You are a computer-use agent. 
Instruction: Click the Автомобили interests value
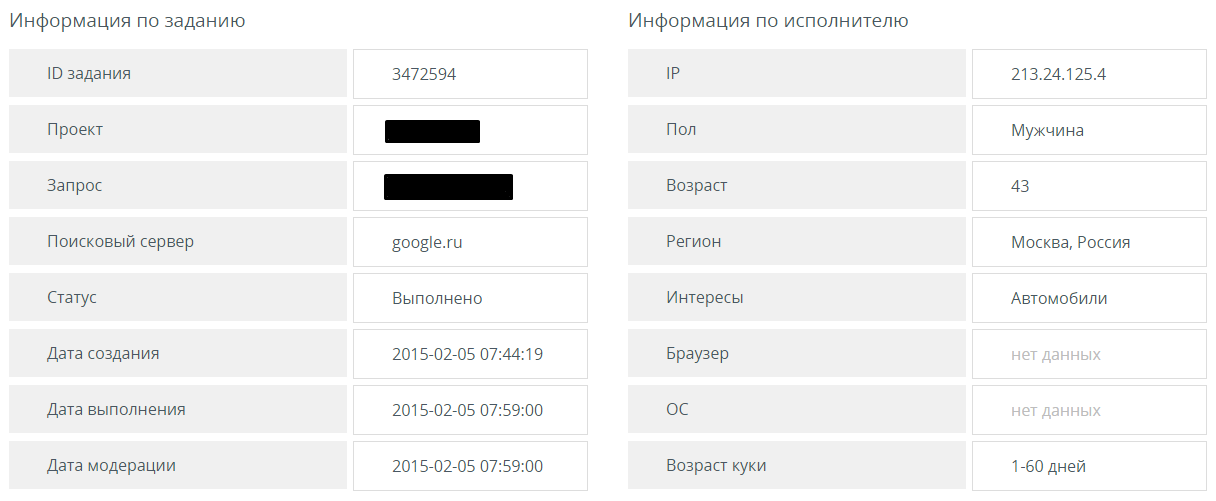tap(1059, 298)
